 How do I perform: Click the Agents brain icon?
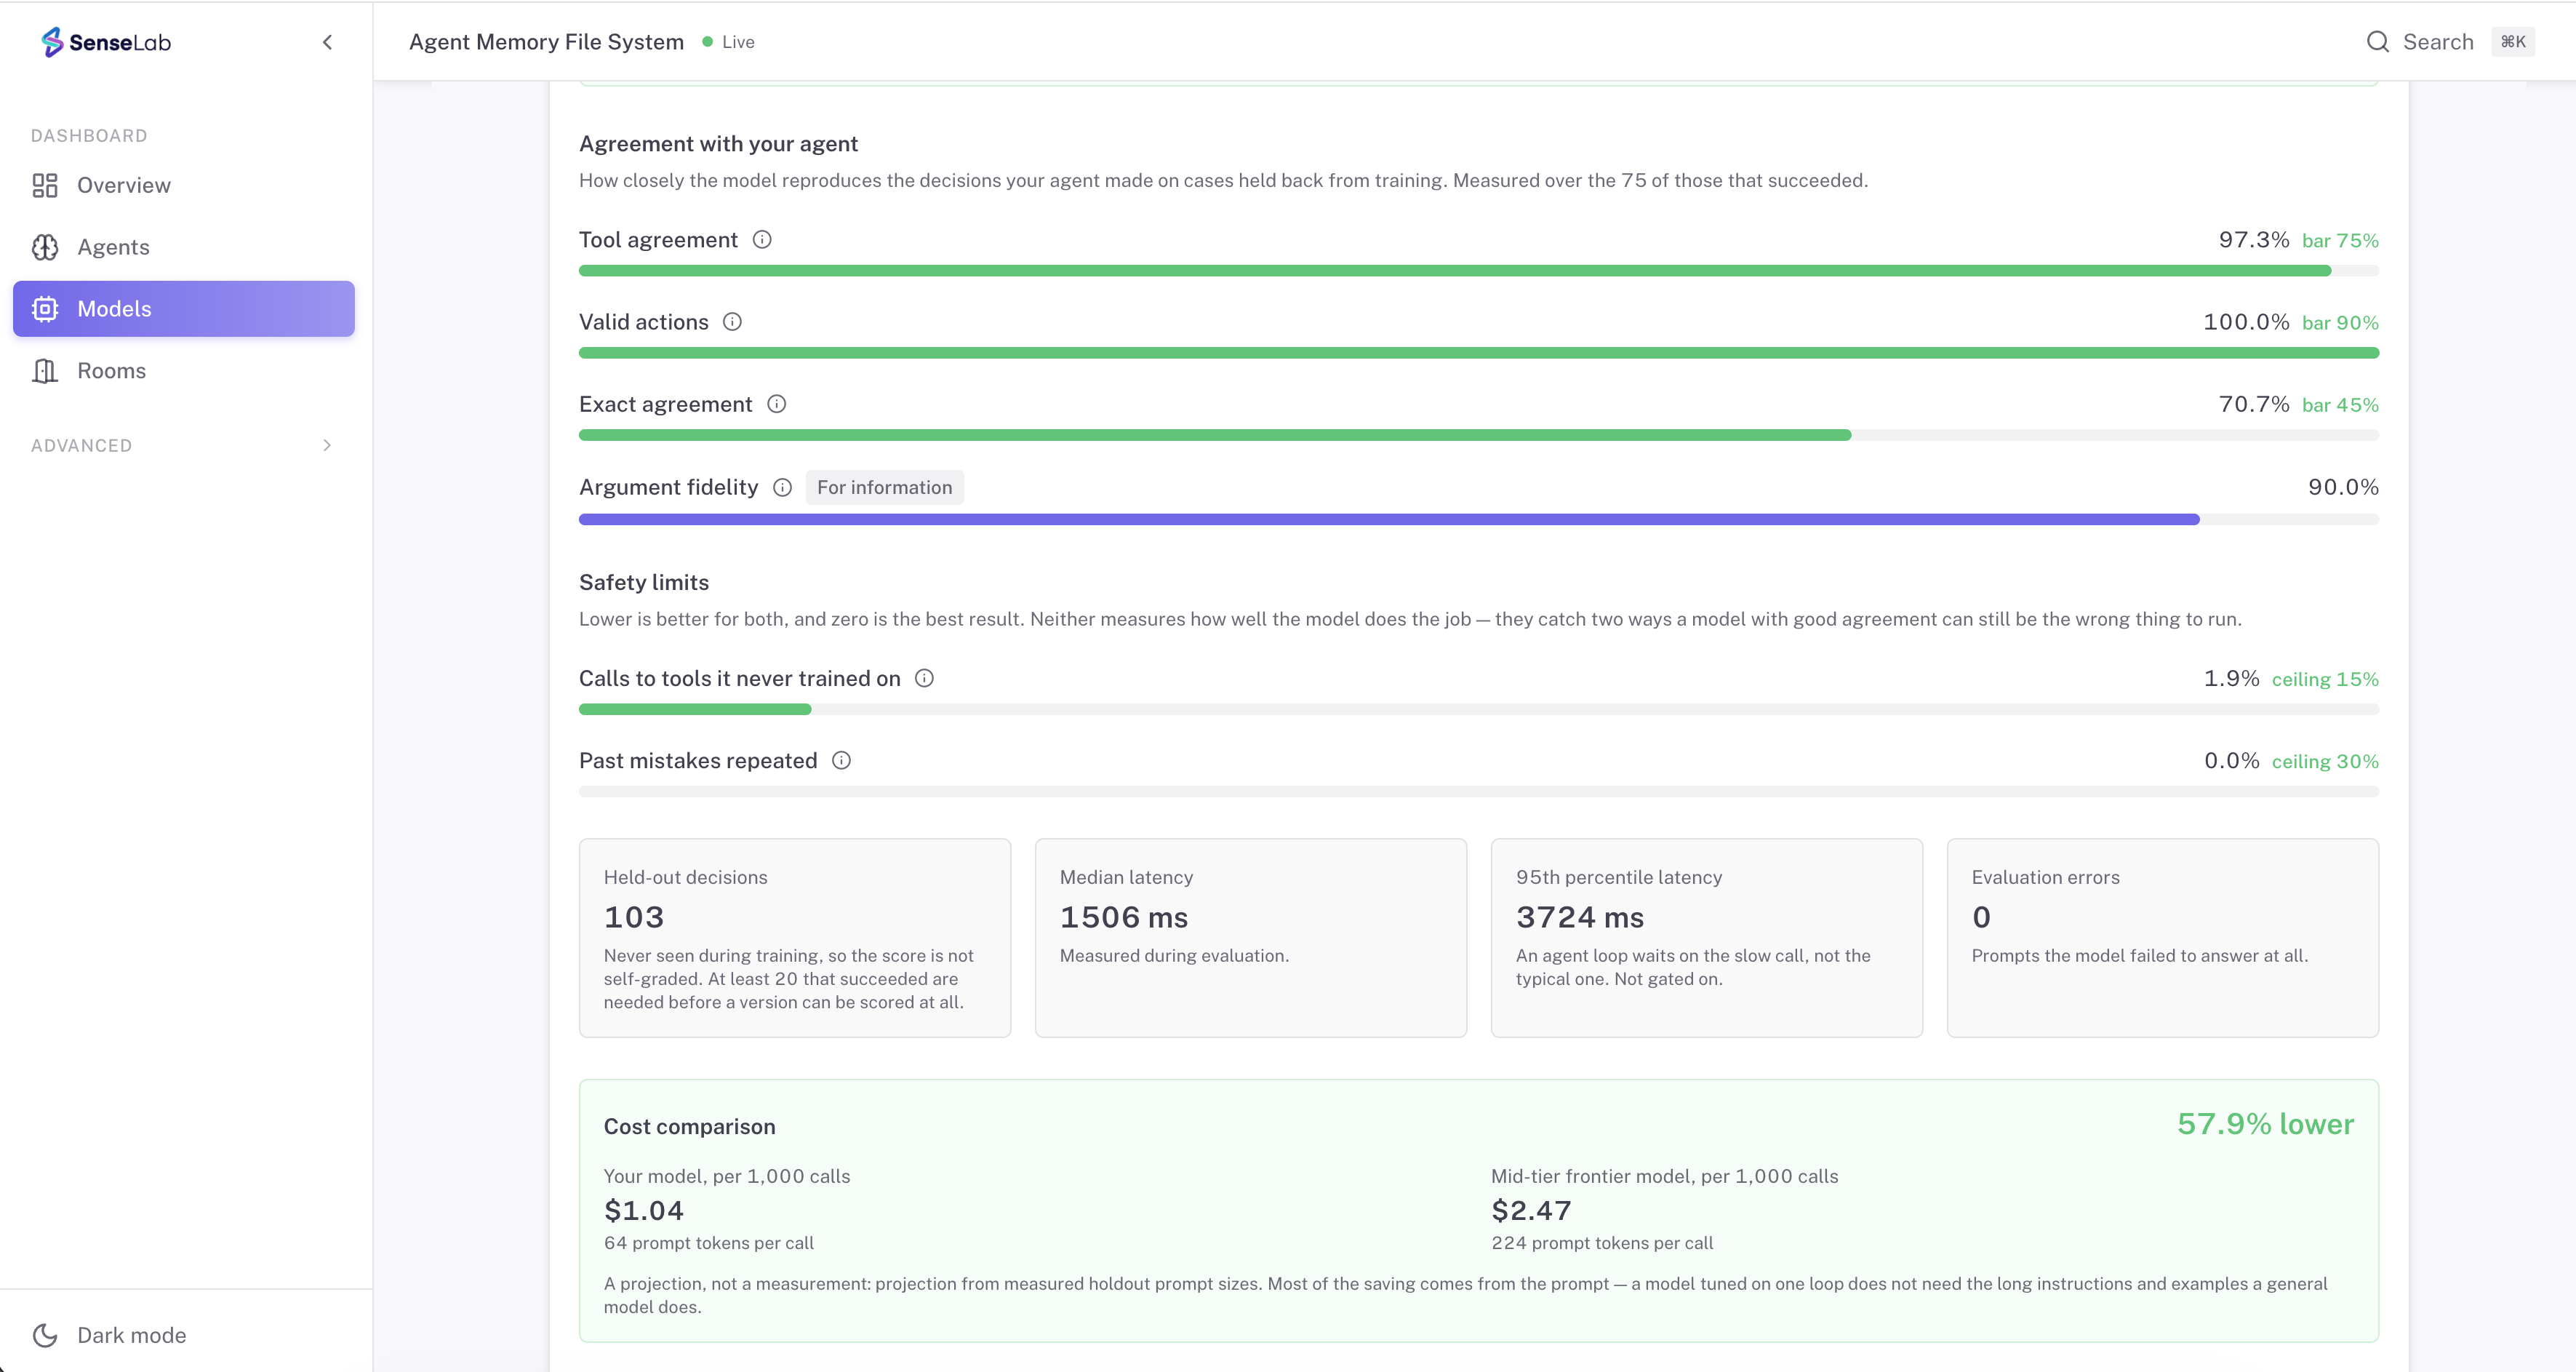(x=45, y=247)
